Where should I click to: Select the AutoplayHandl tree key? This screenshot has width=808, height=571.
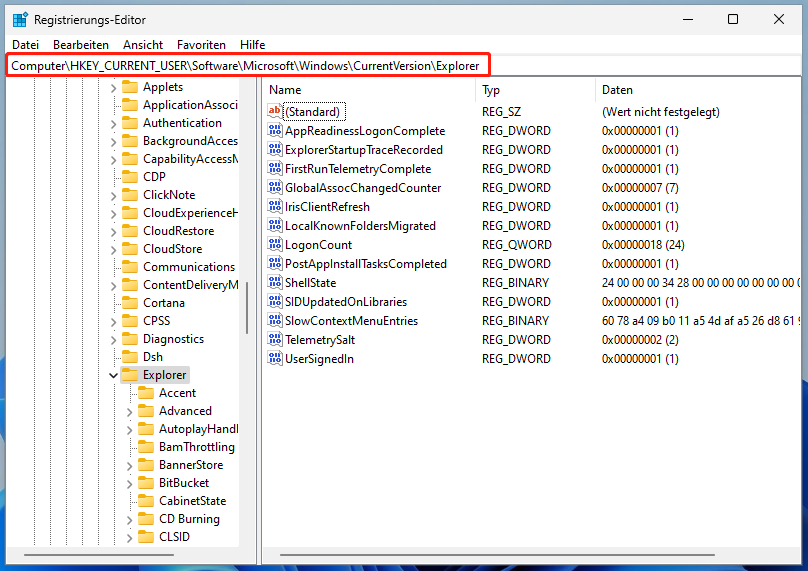tap(198, 429)
